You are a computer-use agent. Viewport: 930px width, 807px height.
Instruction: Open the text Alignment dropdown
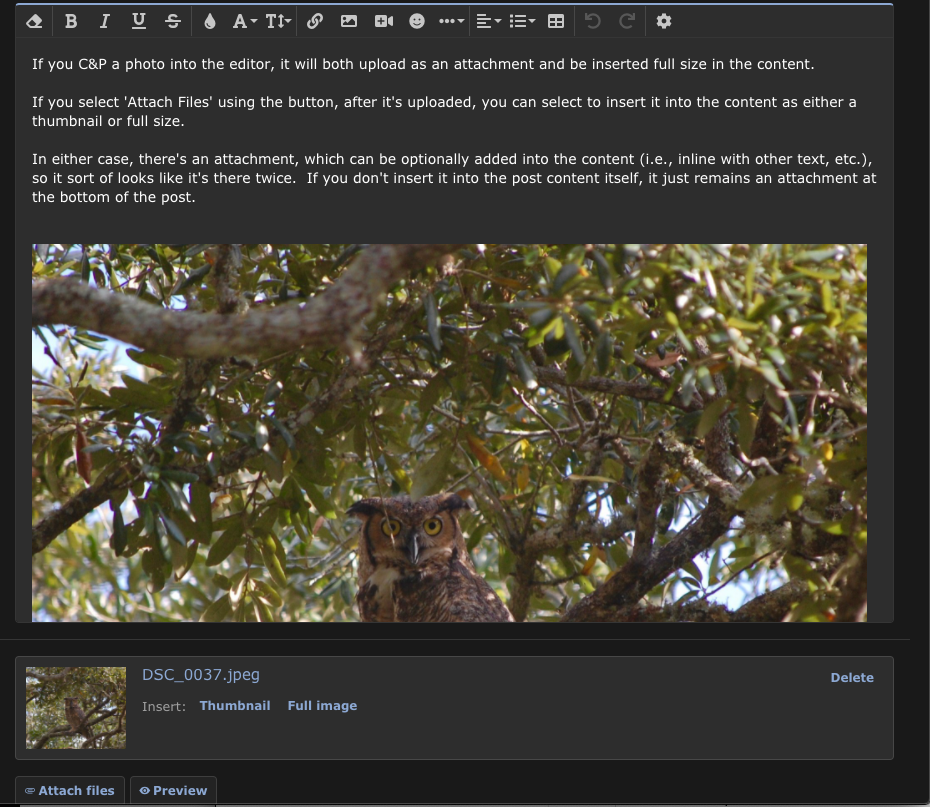[489, 21]
